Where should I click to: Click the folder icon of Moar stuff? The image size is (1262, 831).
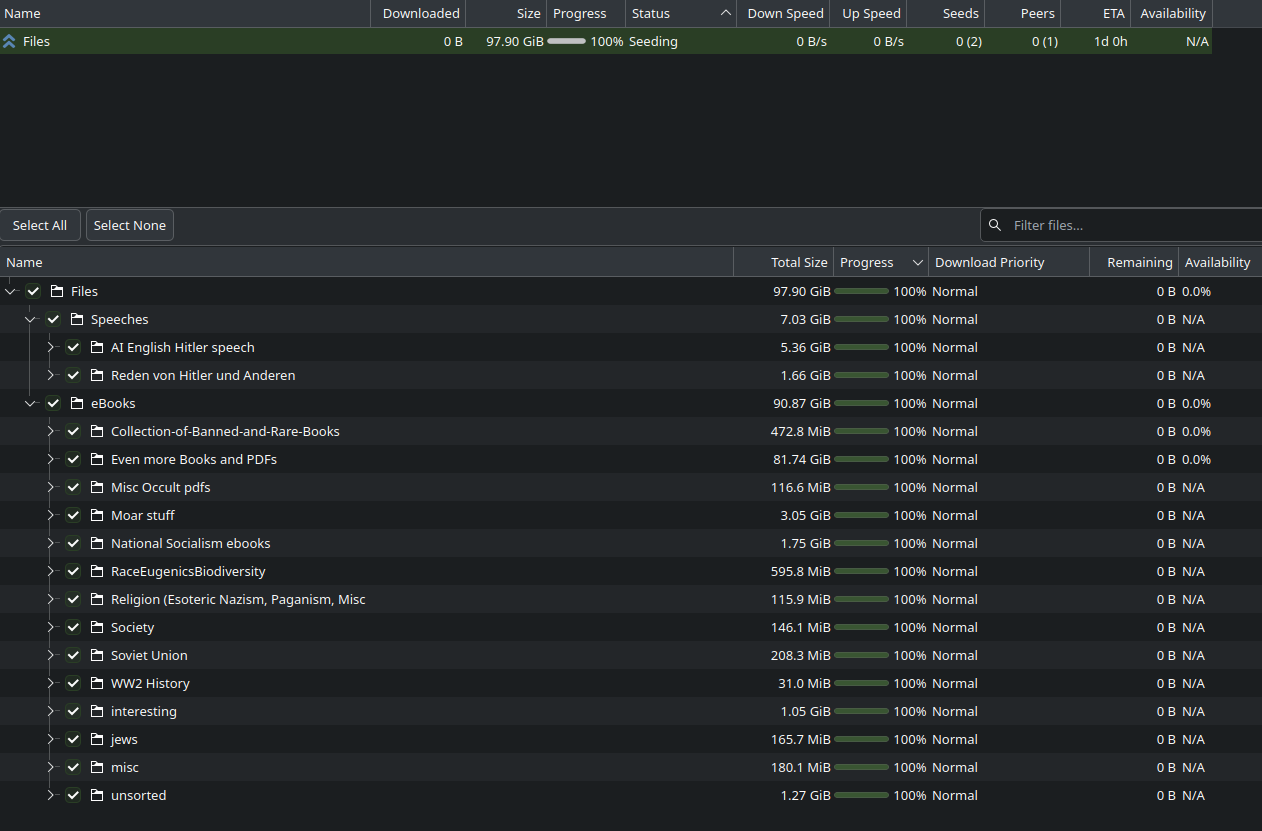point(97,515)
